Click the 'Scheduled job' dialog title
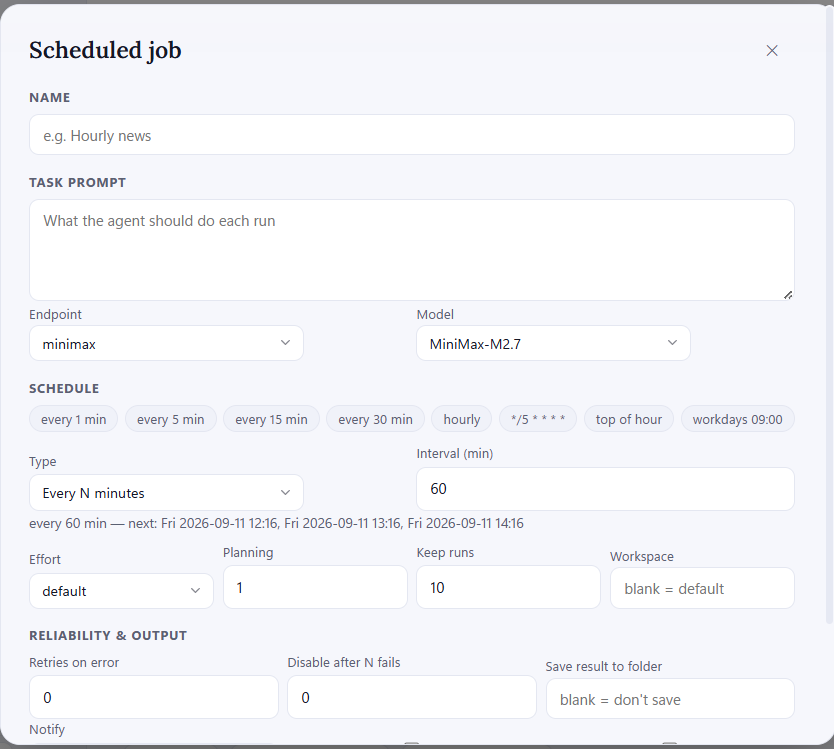This screenshot has width=834, height=749. pos(105,51)
